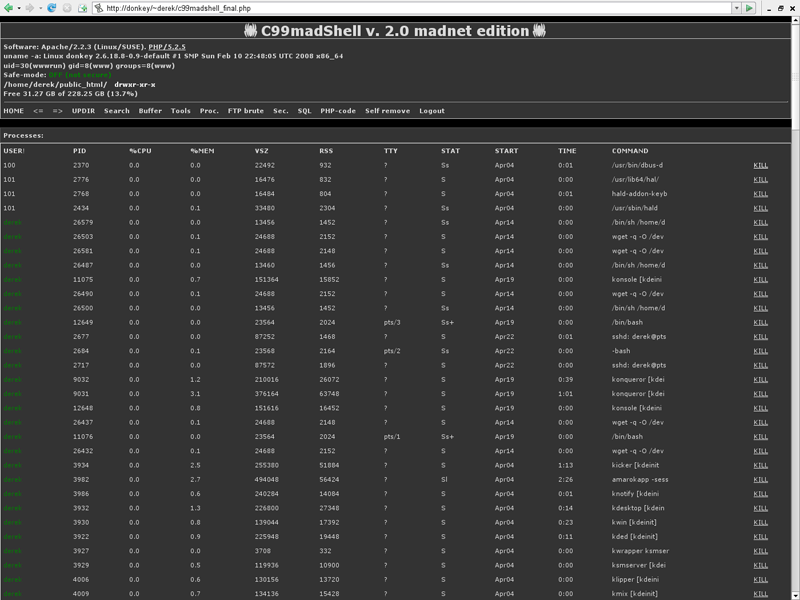Open the back-history dropdown arrow
This screenshot has width=800, height=600.
coord(19,8)
